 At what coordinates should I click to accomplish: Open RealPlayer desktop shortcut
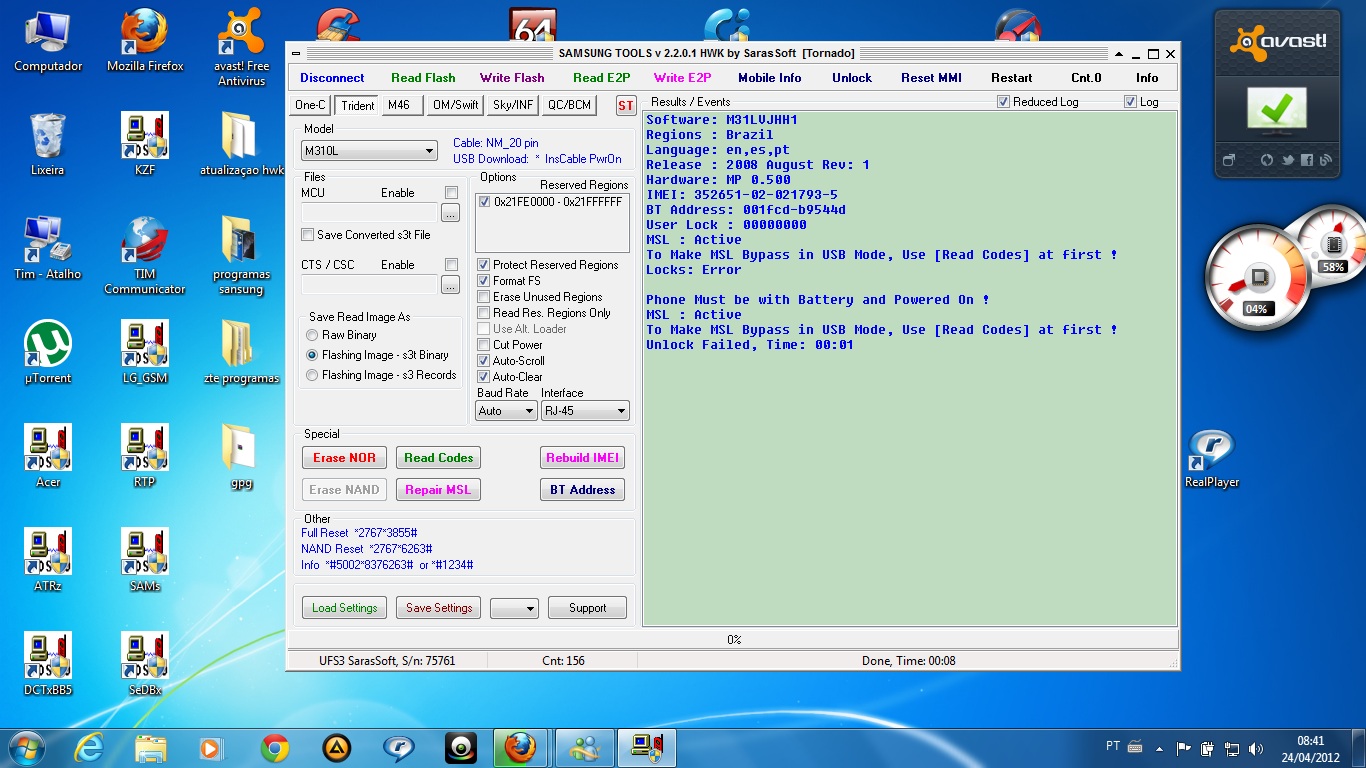[1212, 460]
